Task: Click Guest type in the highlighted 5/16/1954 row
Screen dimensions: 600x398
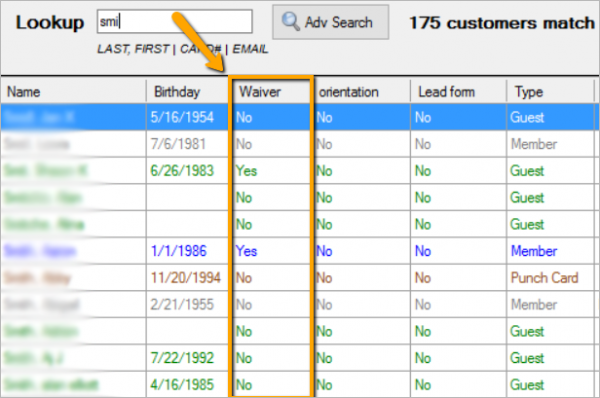Action: click(x=527, y=117)
